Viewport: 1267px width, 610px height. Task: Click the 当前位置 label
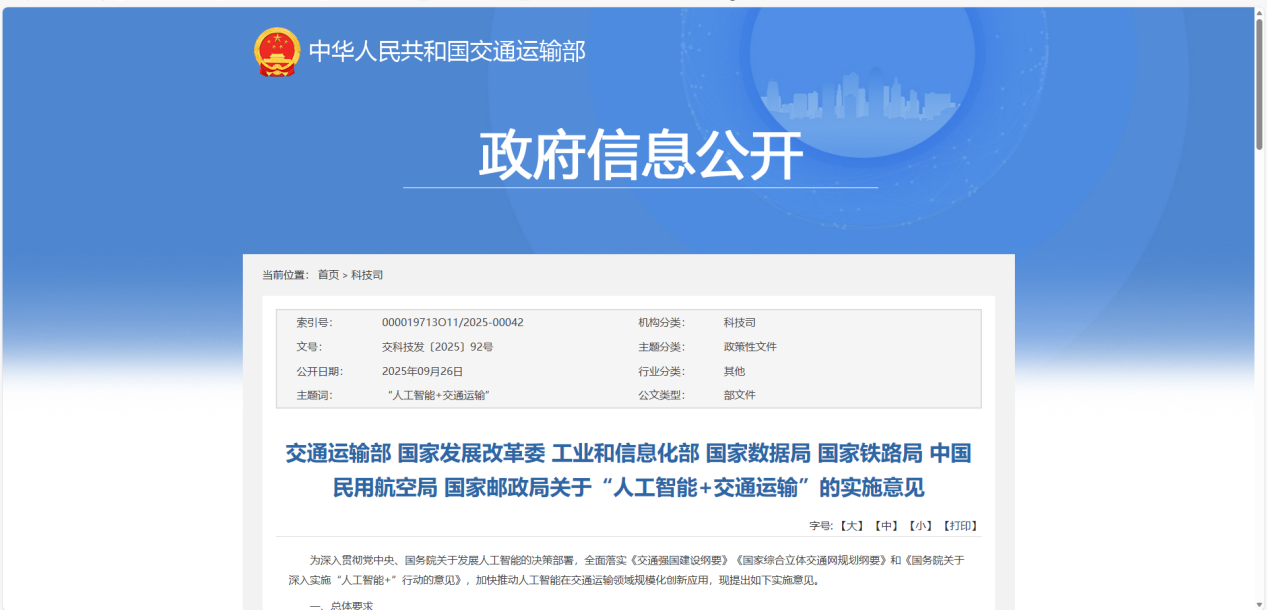[x=286, y=275]
